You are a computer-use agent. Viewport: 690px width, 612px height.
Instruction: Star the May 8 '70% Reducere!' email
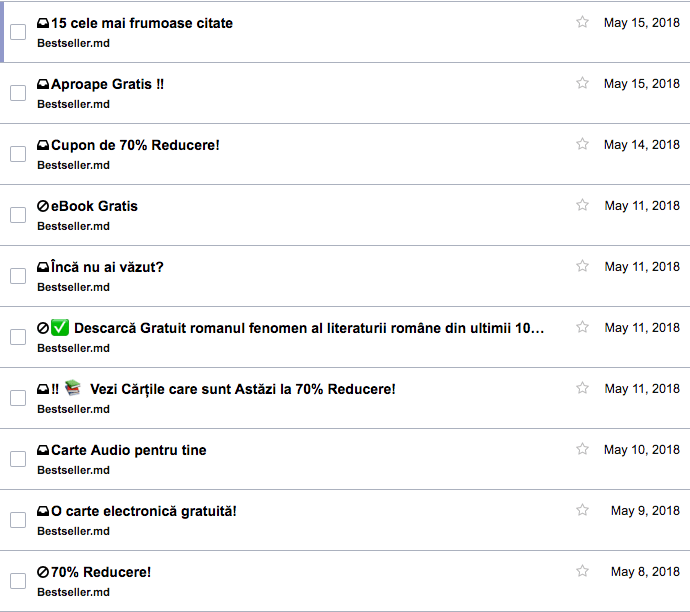(x=582, y=571)
